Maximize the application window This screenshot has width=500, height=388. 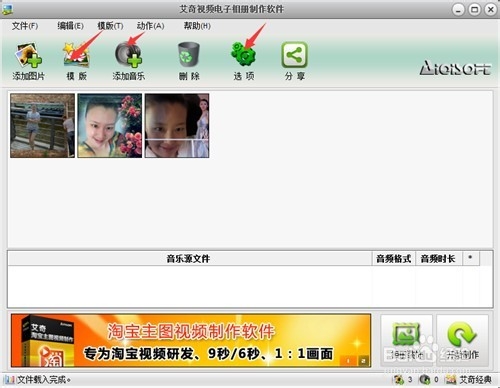pyautogui.click(x=475, y=10)
